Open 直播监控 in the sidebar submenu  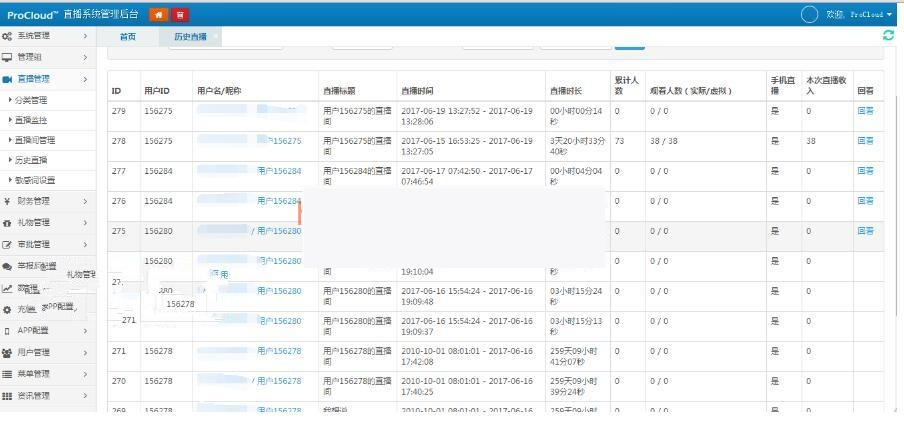(32, 120)
